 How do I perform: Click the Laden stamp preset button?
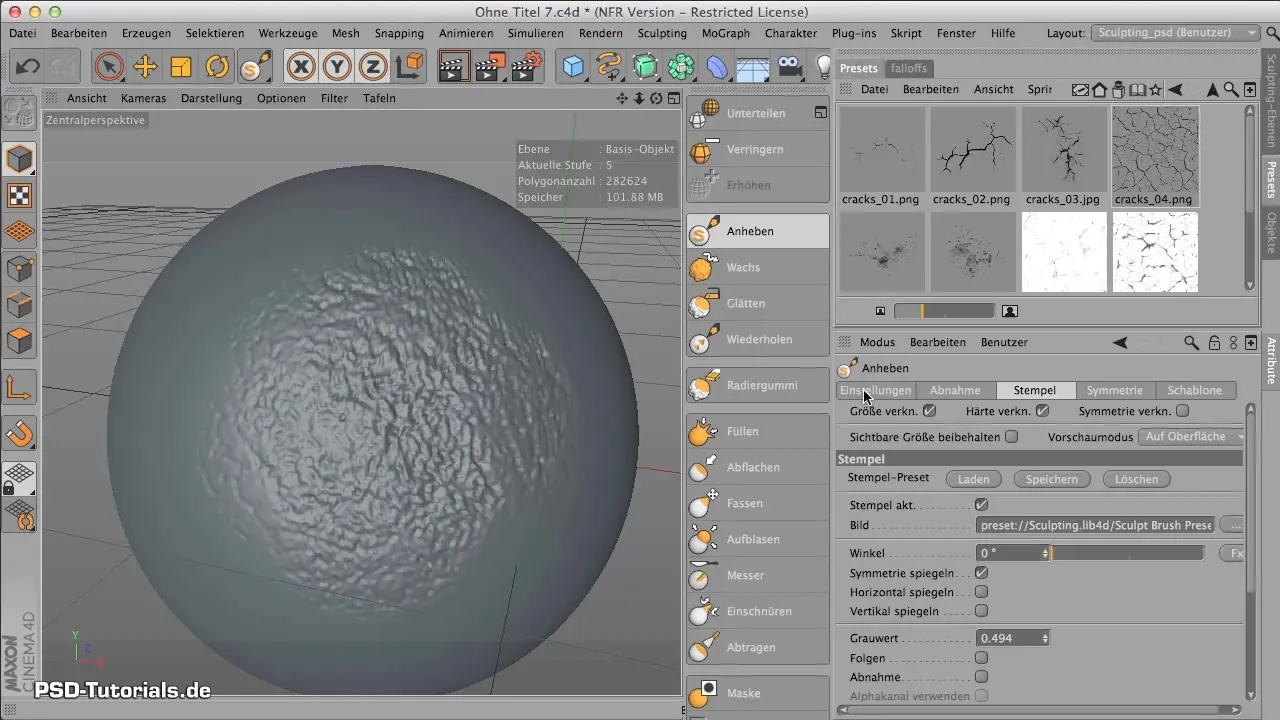[973, 479]
